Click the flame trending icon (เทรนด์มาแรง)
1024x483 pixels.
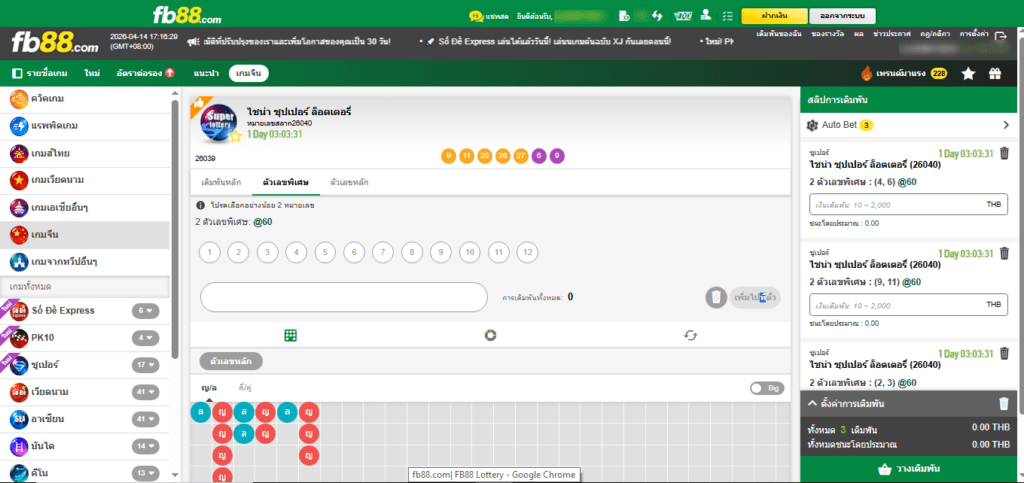tap(867, 73)
